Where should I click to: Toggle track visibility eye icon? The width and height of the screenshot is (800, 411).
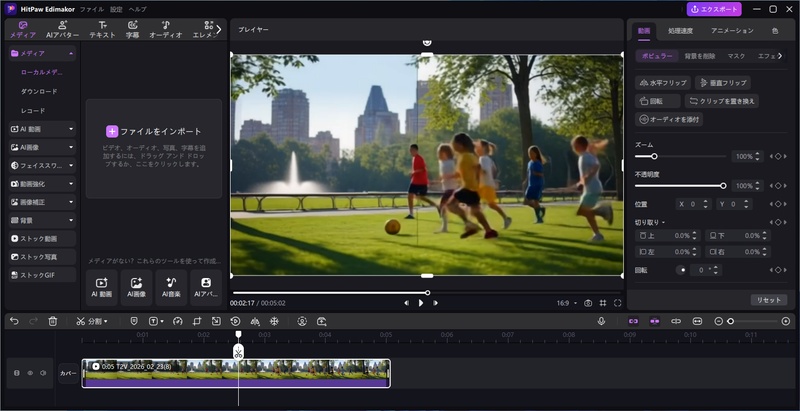[30, 373]
